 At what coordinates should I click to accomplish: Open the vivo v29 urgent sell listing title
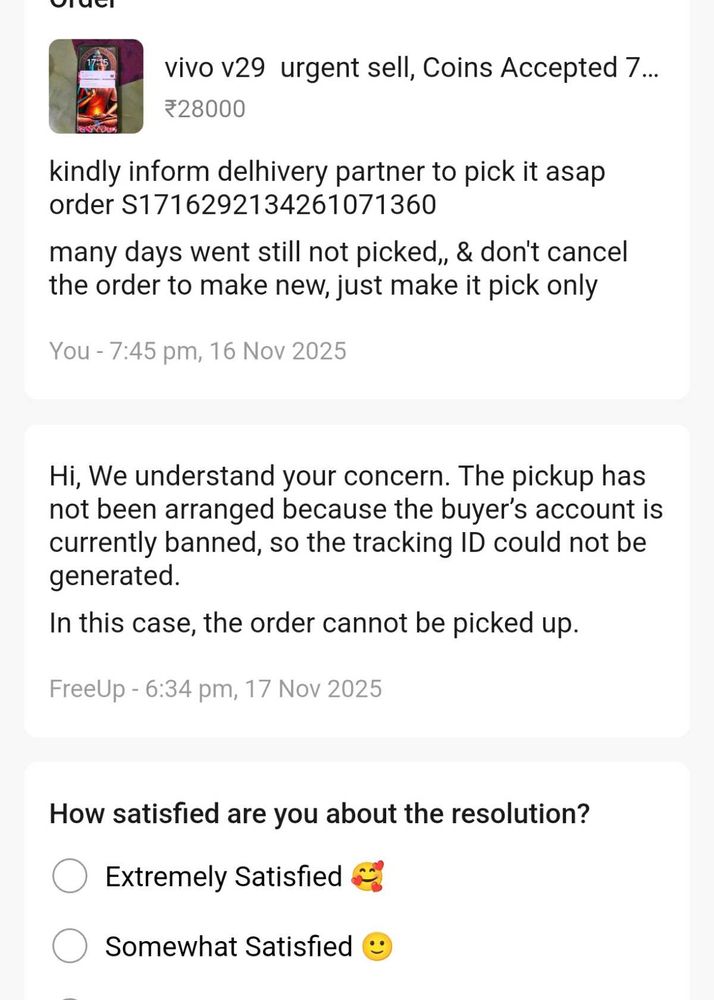pos(411,68)
